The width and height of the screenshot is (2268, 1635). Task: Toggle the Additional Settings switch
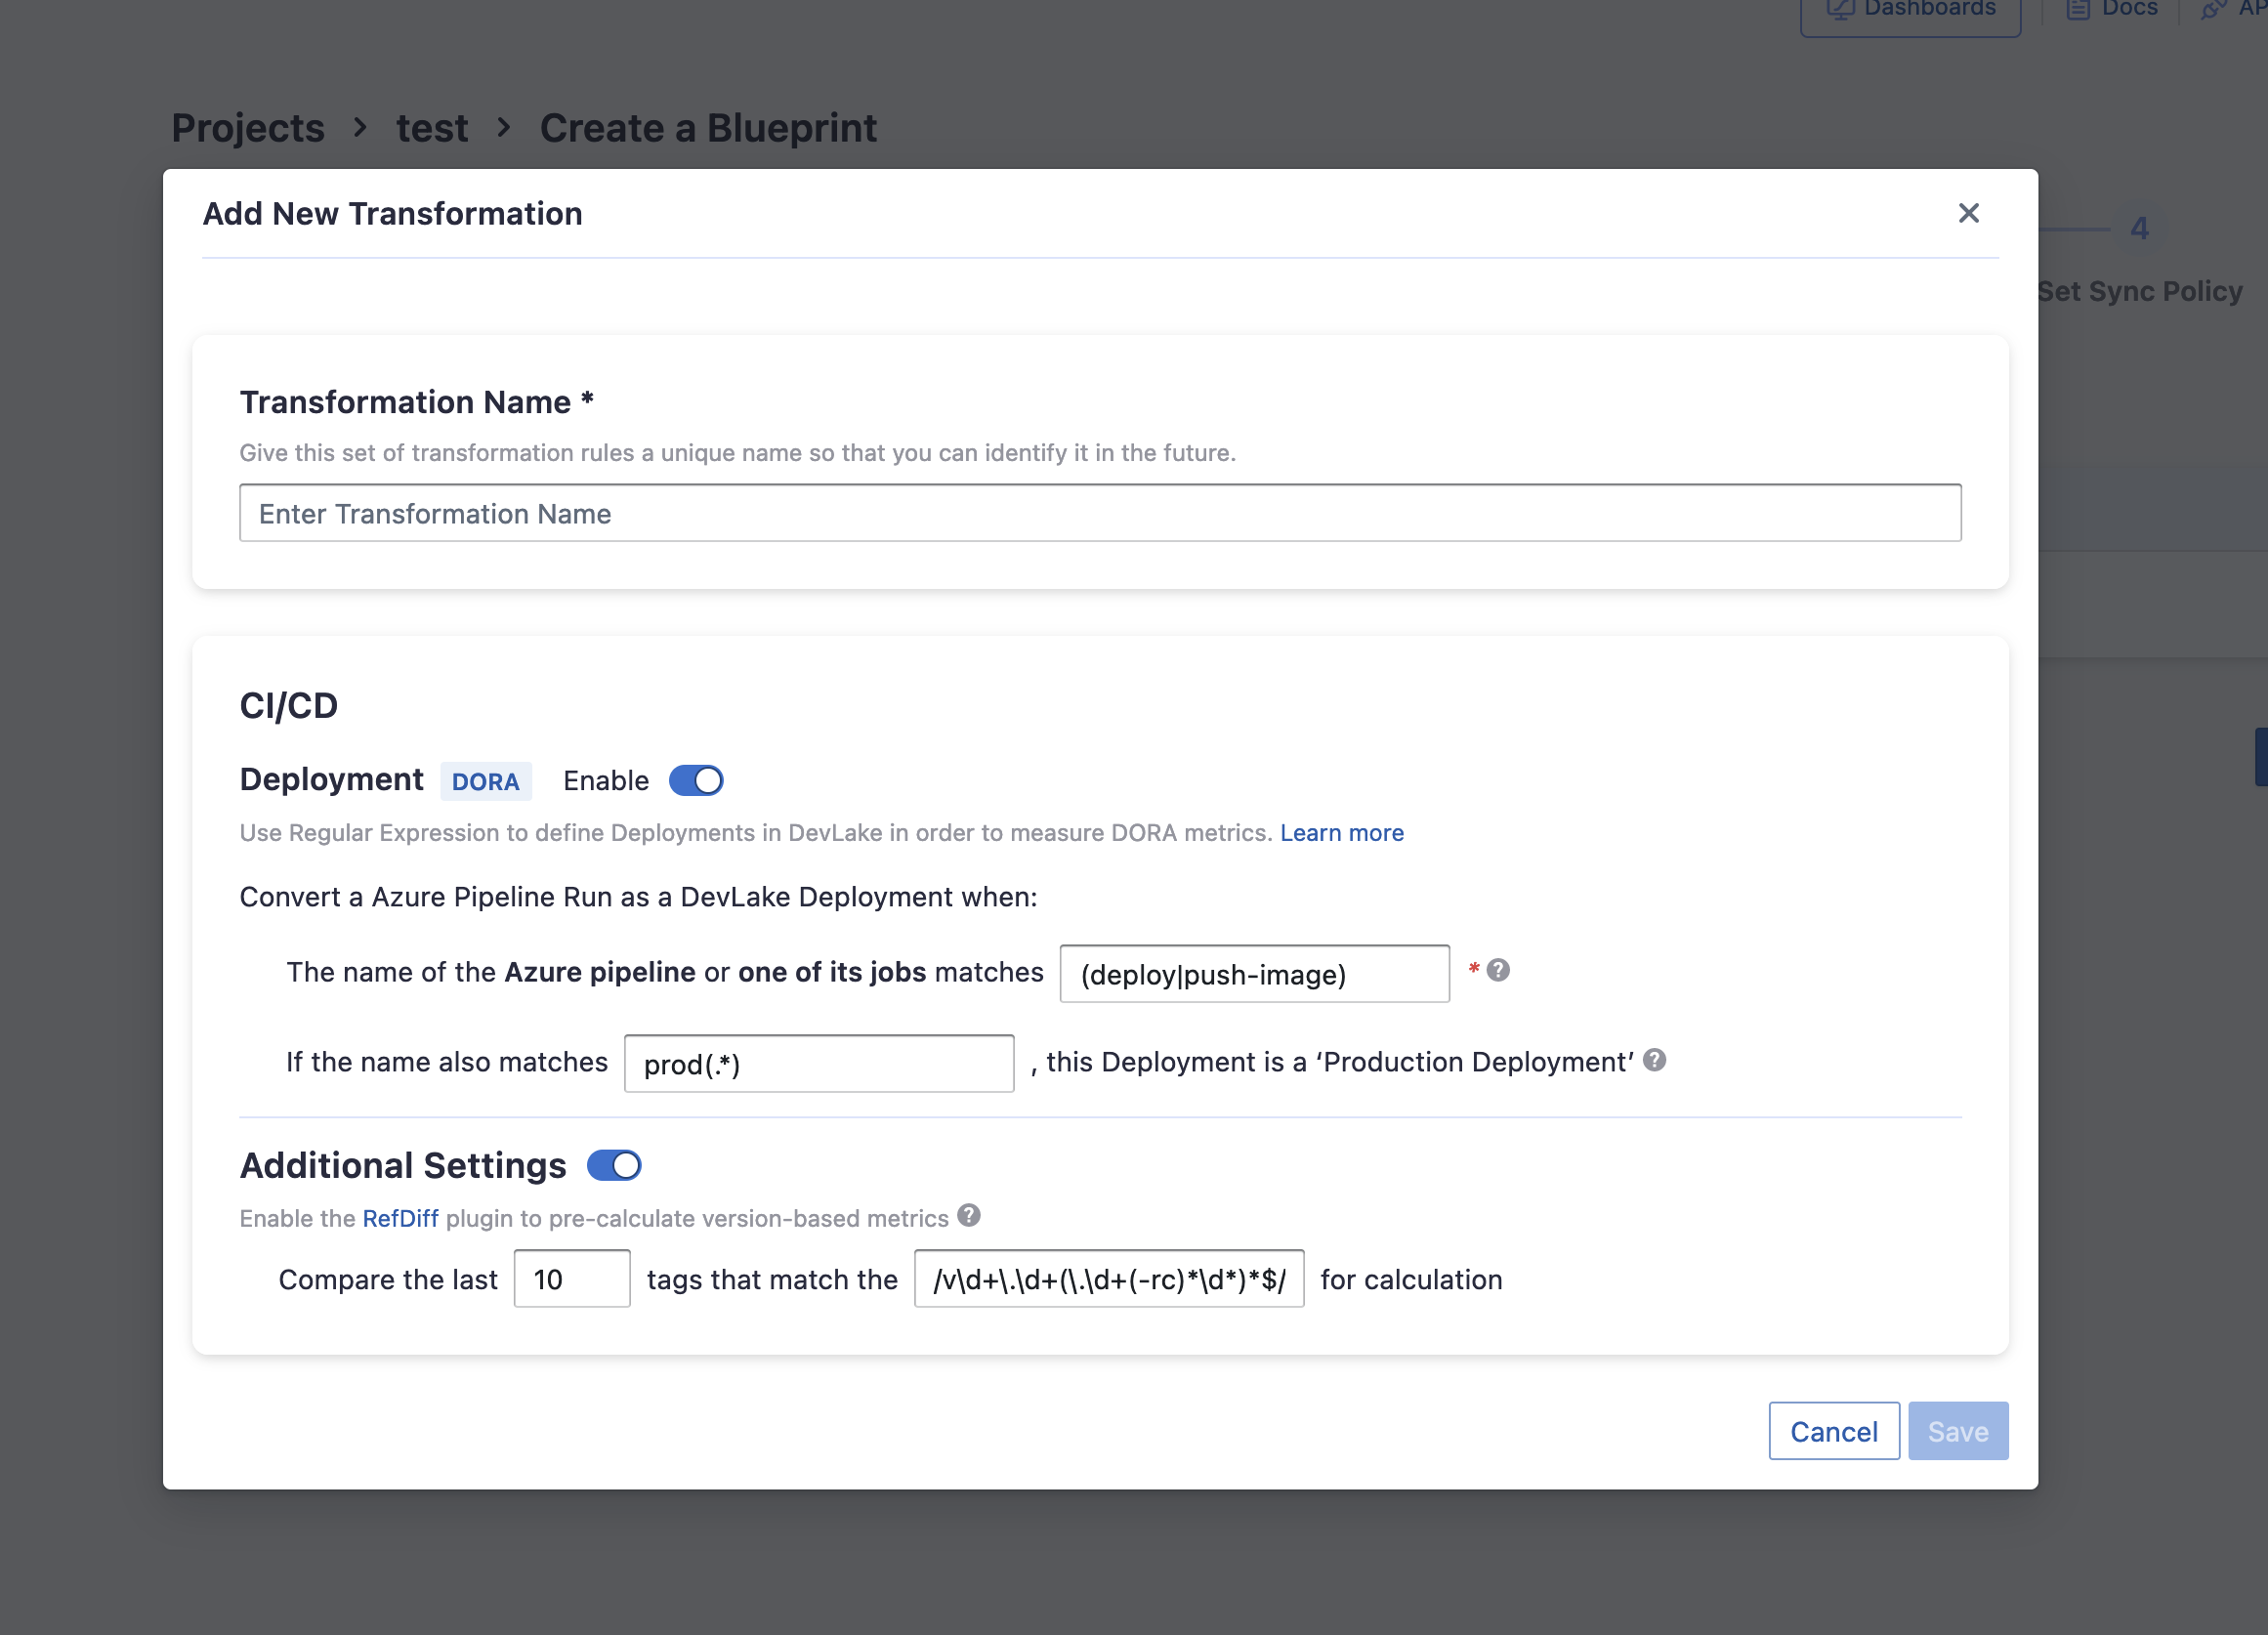point(613,1165)
